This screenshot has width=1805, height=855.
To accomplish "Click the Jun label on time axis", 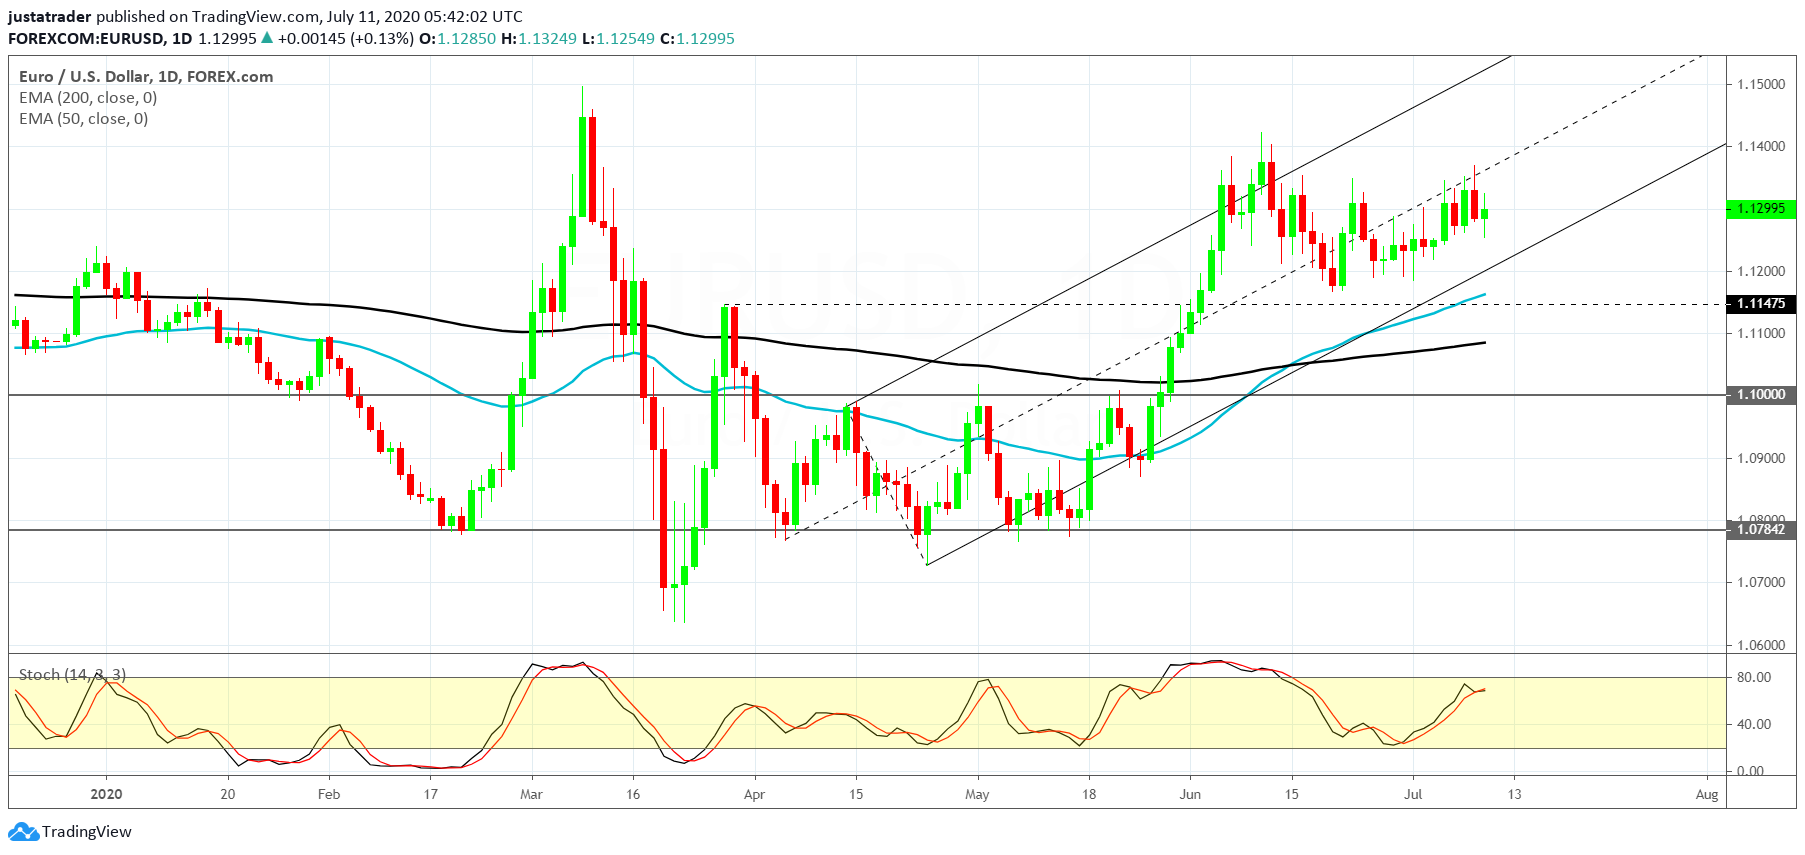I will tap(1190, 794).
